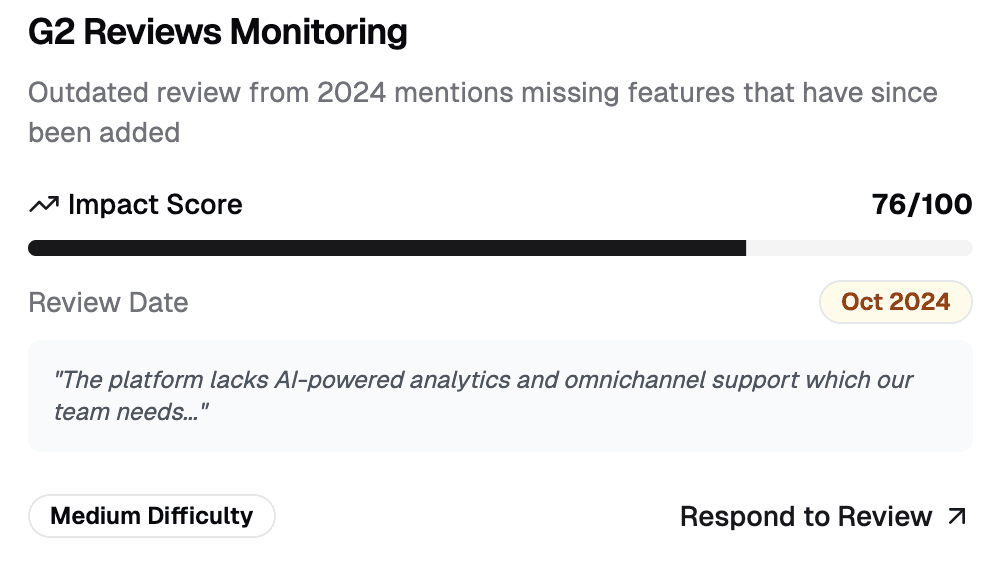The image size is (1002, 588).
Task: Click the word 'Monitoring' in the heading
Action: coord(318,32)
